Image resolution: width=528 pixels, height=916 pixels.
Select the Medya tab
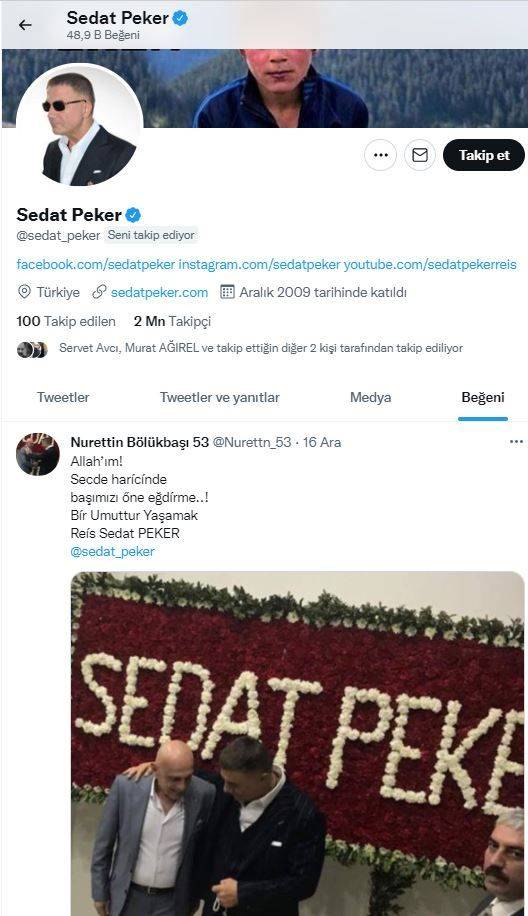370,398
